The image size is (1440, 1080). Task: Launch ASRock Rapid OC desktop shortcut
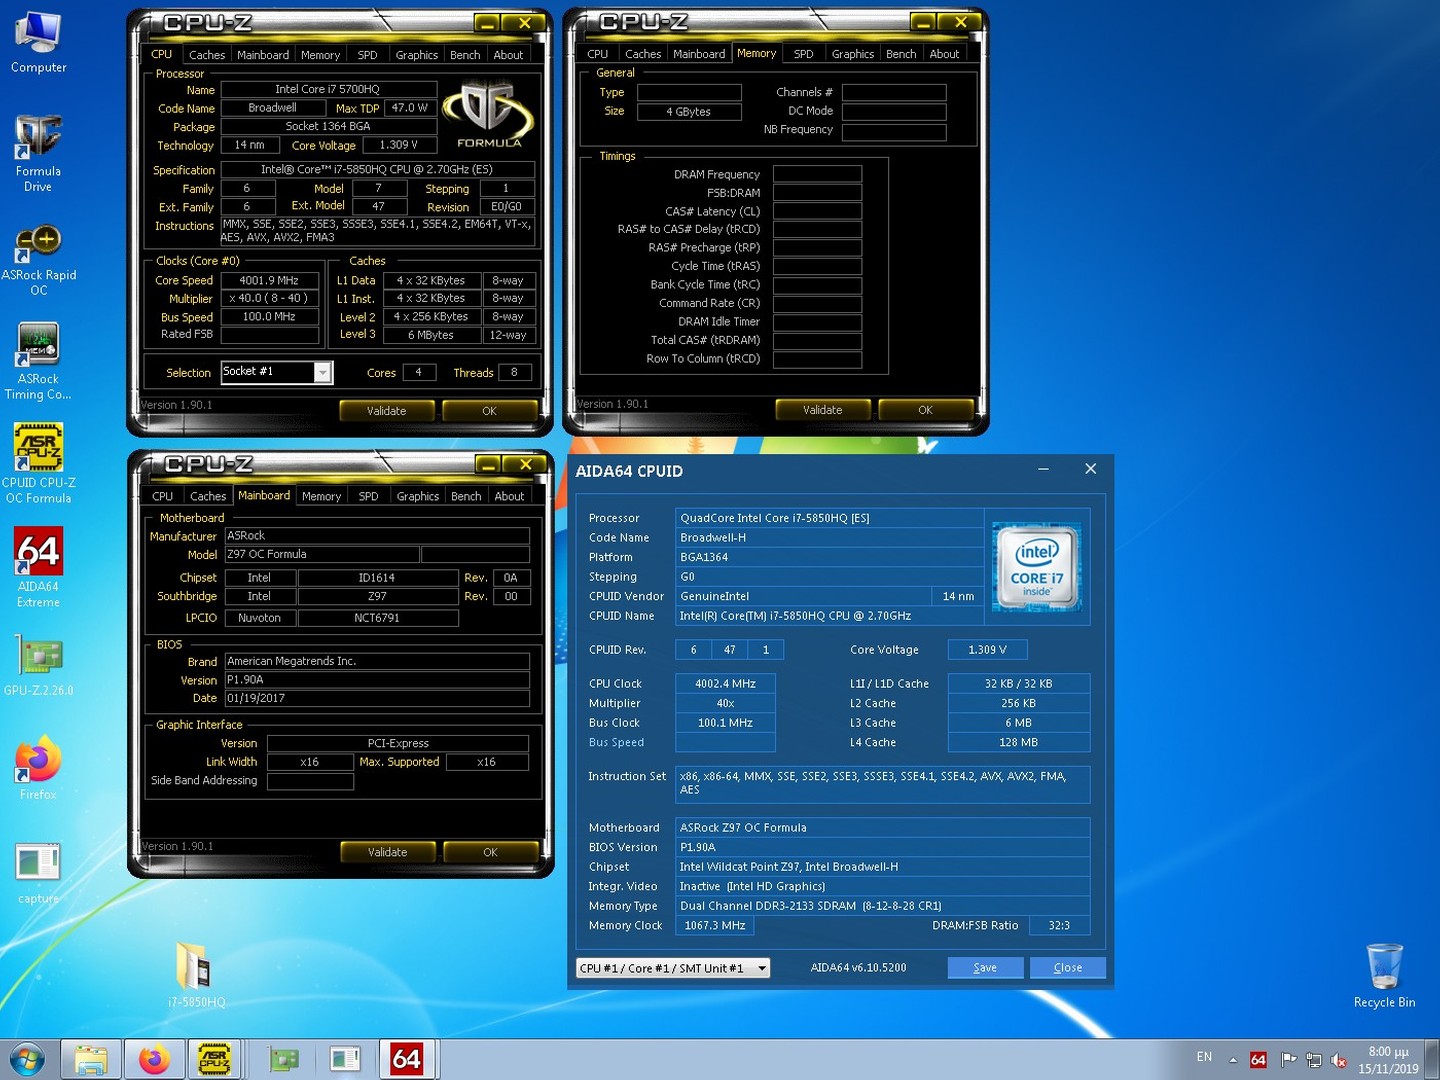coord(38,260)
